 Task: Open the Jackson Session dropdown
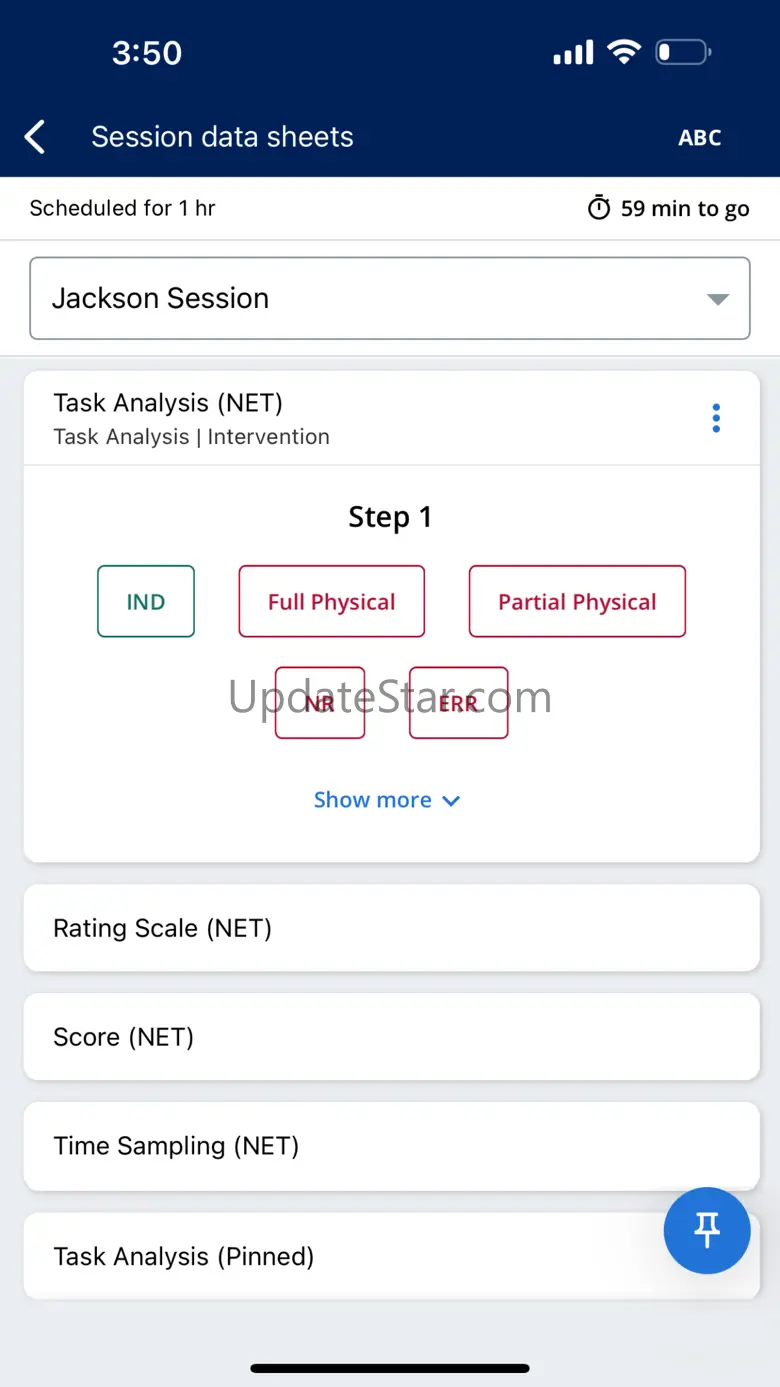point(390,298)
